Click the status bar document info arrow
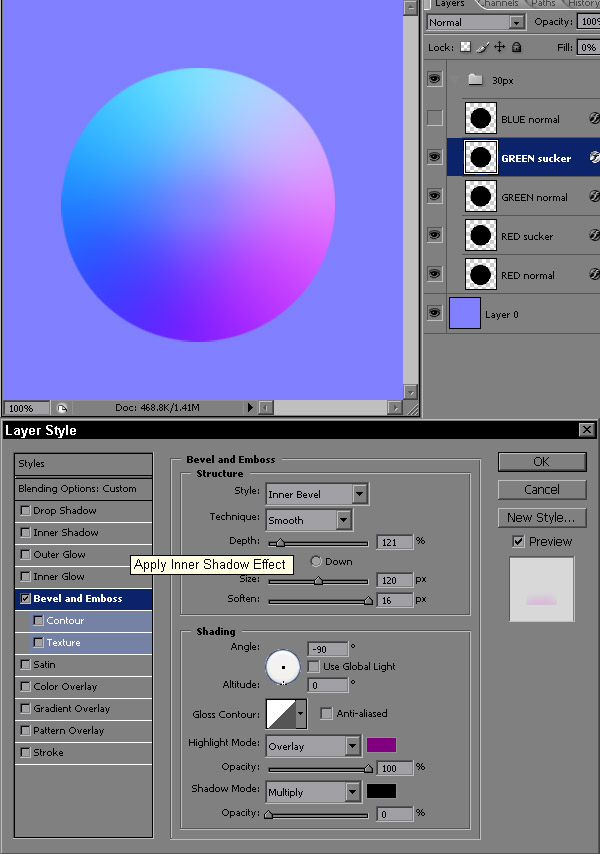 (x=250, y=408)
